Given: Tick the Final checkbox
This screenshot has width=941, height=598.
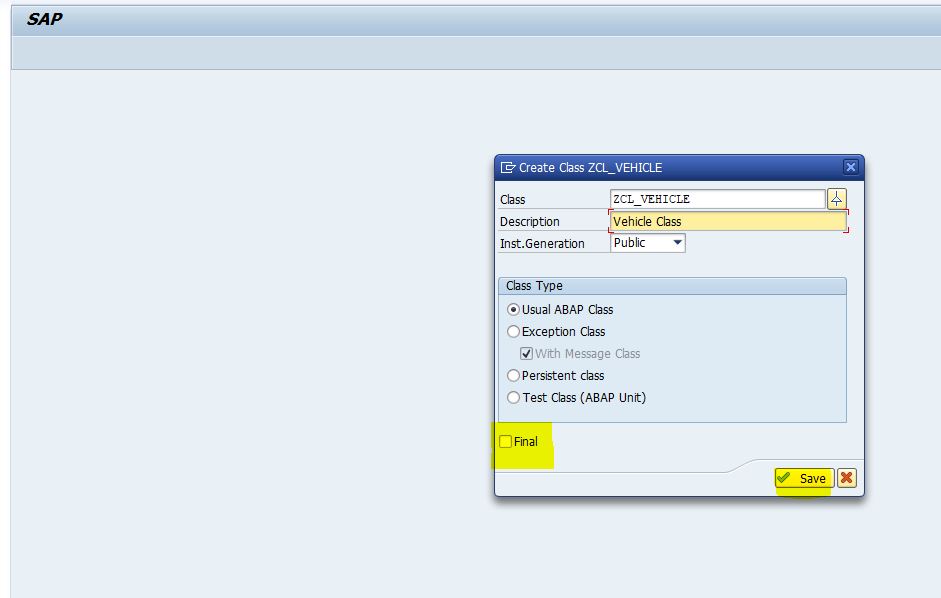Looking at the screenshot, I should pos(505,441).
